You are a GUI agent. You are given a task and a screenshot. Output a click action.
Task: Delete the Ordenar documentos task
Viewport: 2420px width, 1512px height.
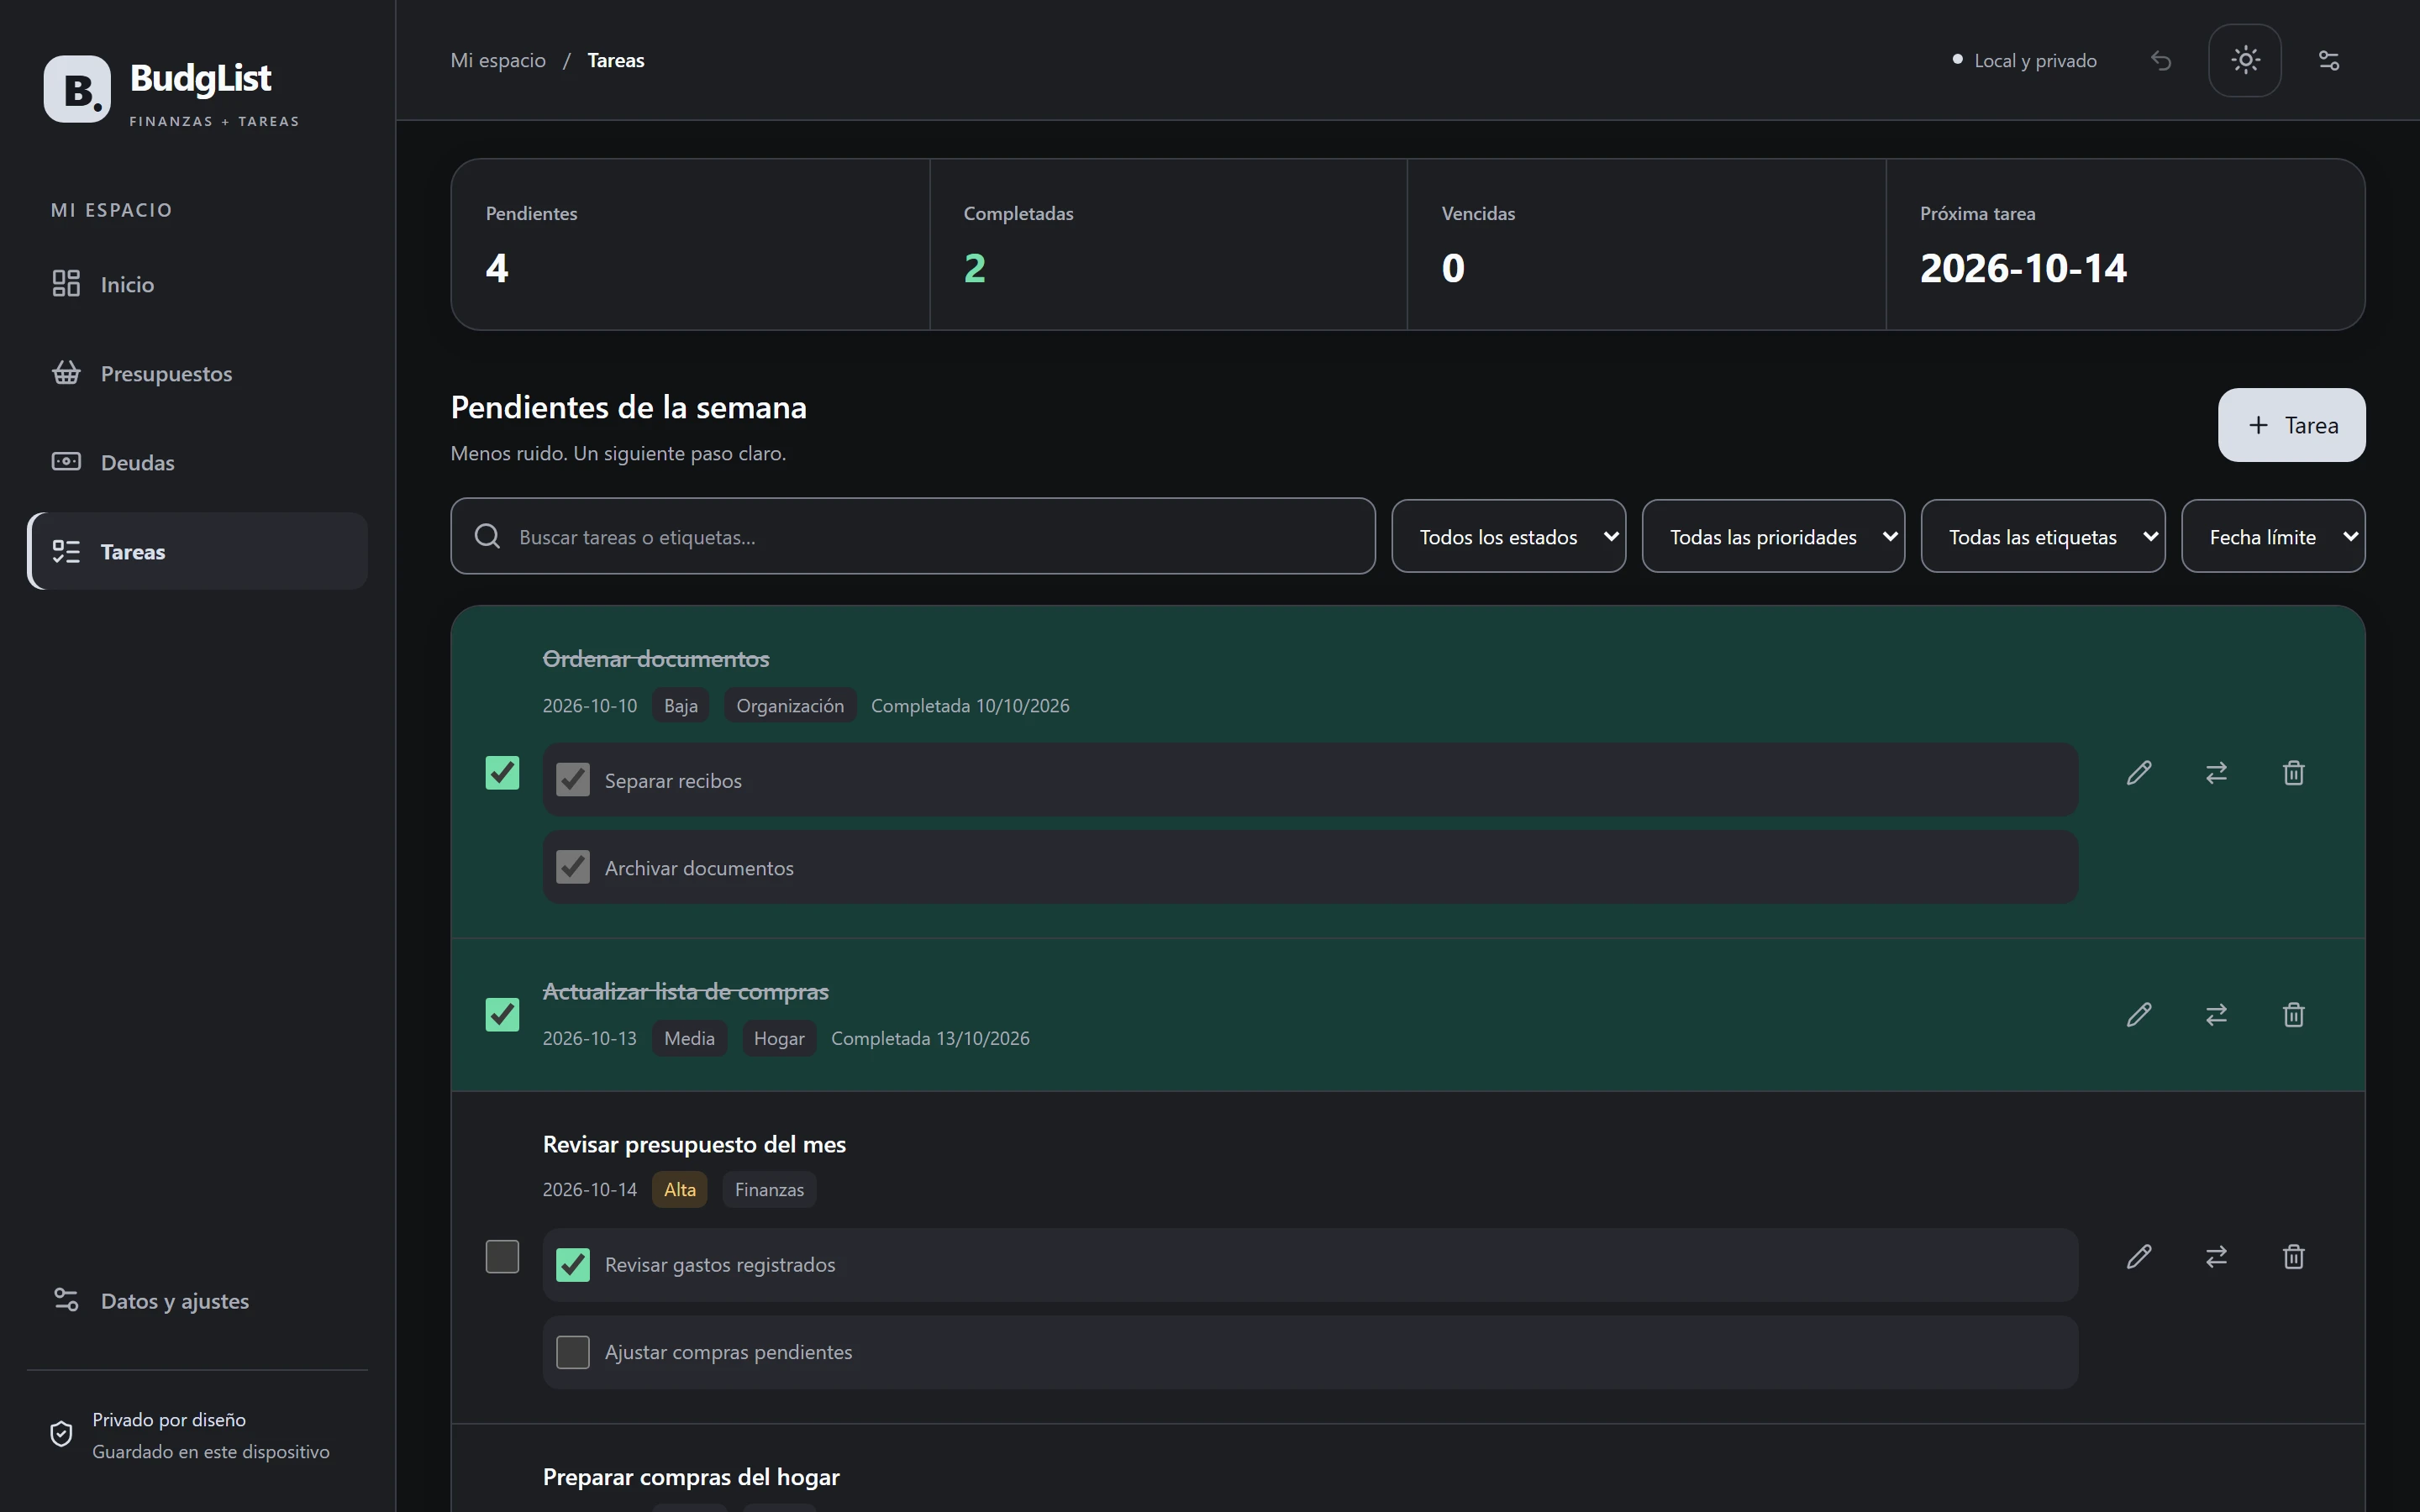tap(2294, 773)
